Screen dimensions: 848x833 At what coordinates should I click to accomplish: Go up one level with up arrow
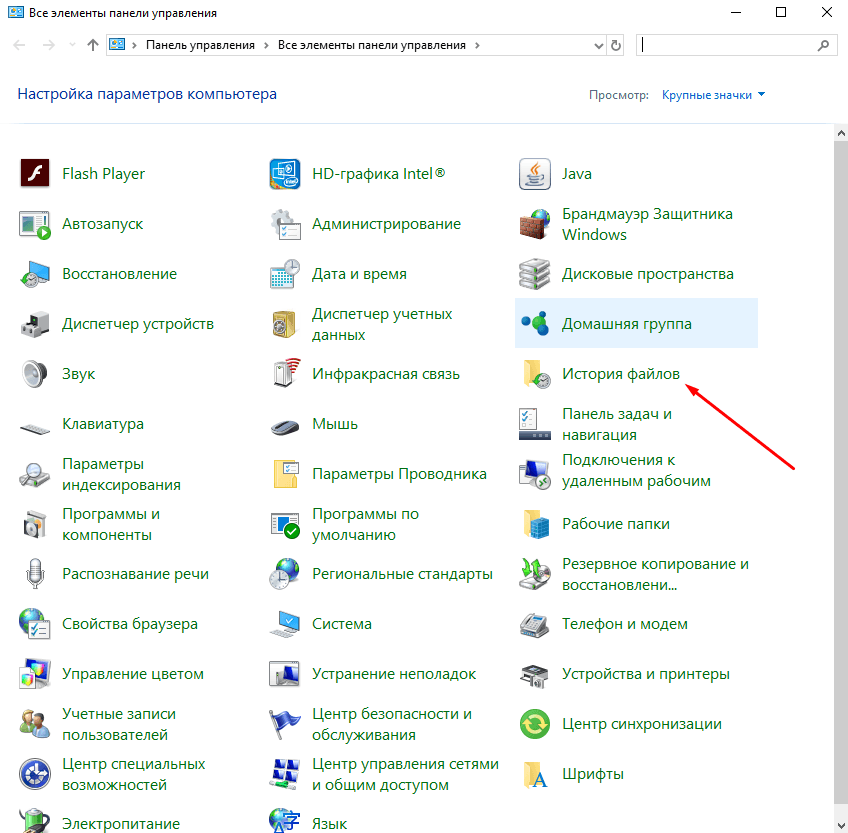93,45
